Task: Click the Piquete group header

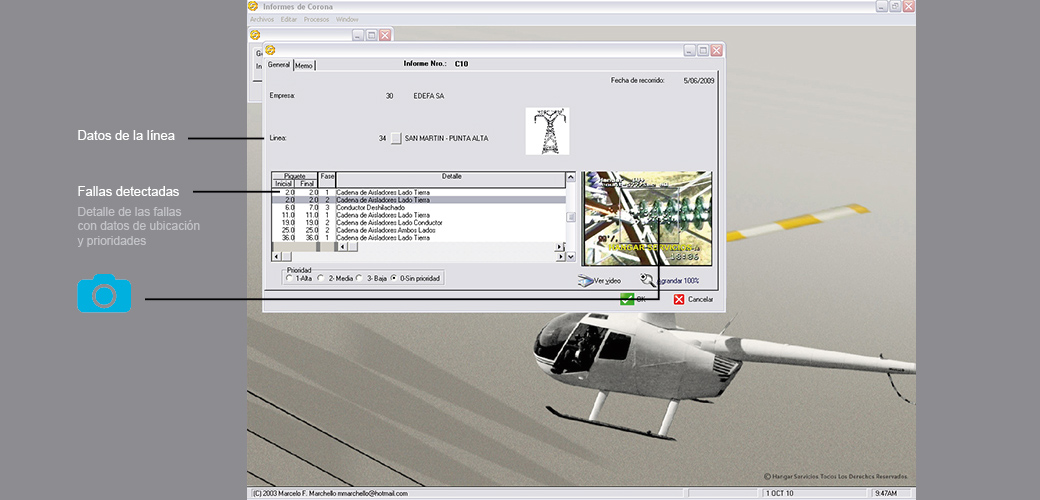Action: point(294,176)
